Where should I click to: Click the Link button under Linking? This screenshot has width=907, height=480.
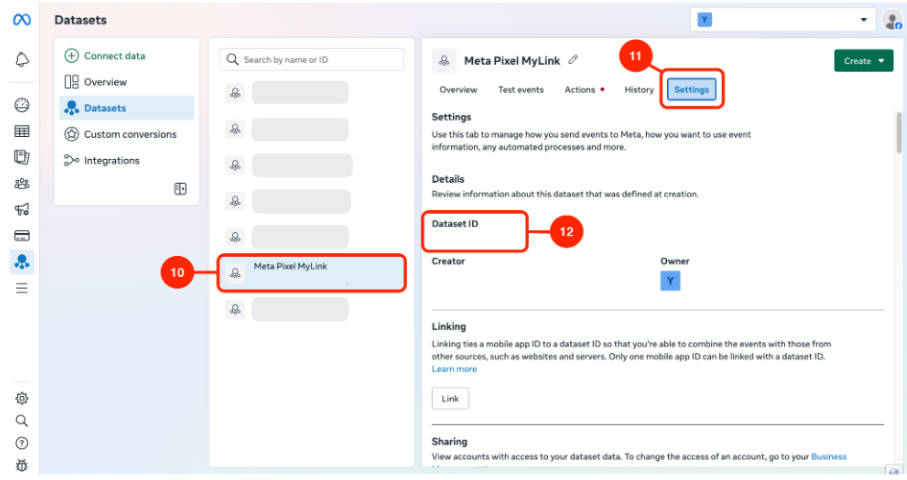(450, 398)
